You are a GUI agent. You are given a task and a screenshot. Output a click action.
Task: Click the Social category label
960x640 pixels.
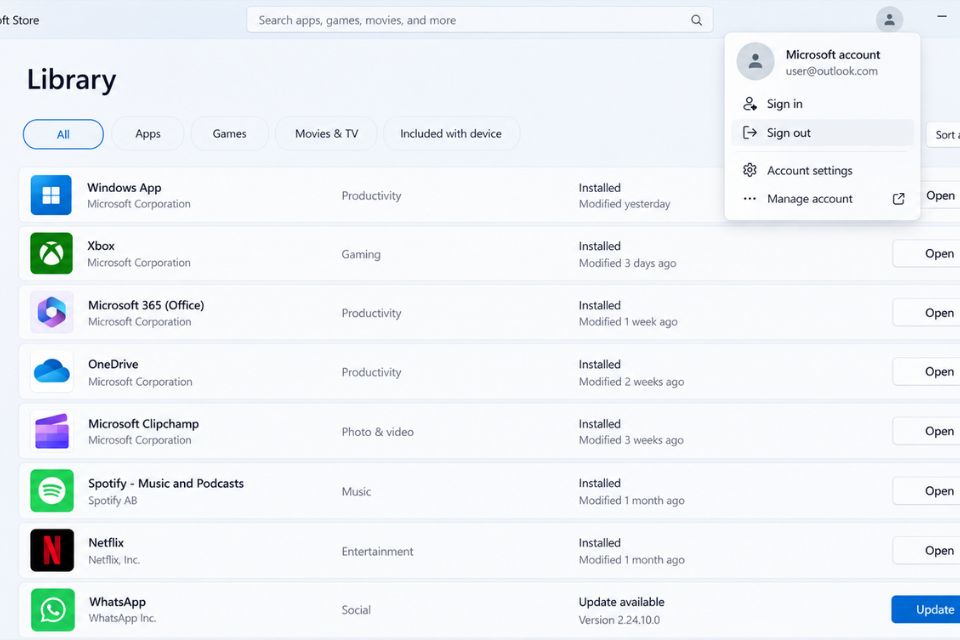click(x=356, y=610)
